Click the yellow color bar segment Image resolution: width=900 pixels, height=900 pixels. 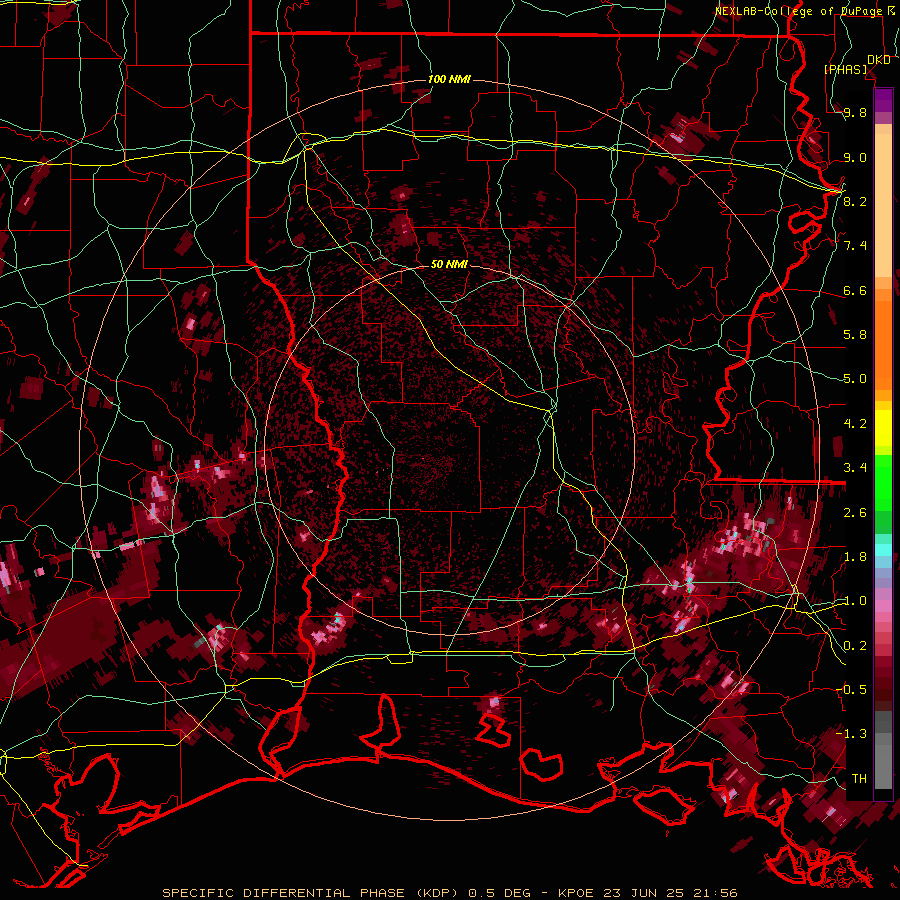pyautogui.click(x=883, y=428)
